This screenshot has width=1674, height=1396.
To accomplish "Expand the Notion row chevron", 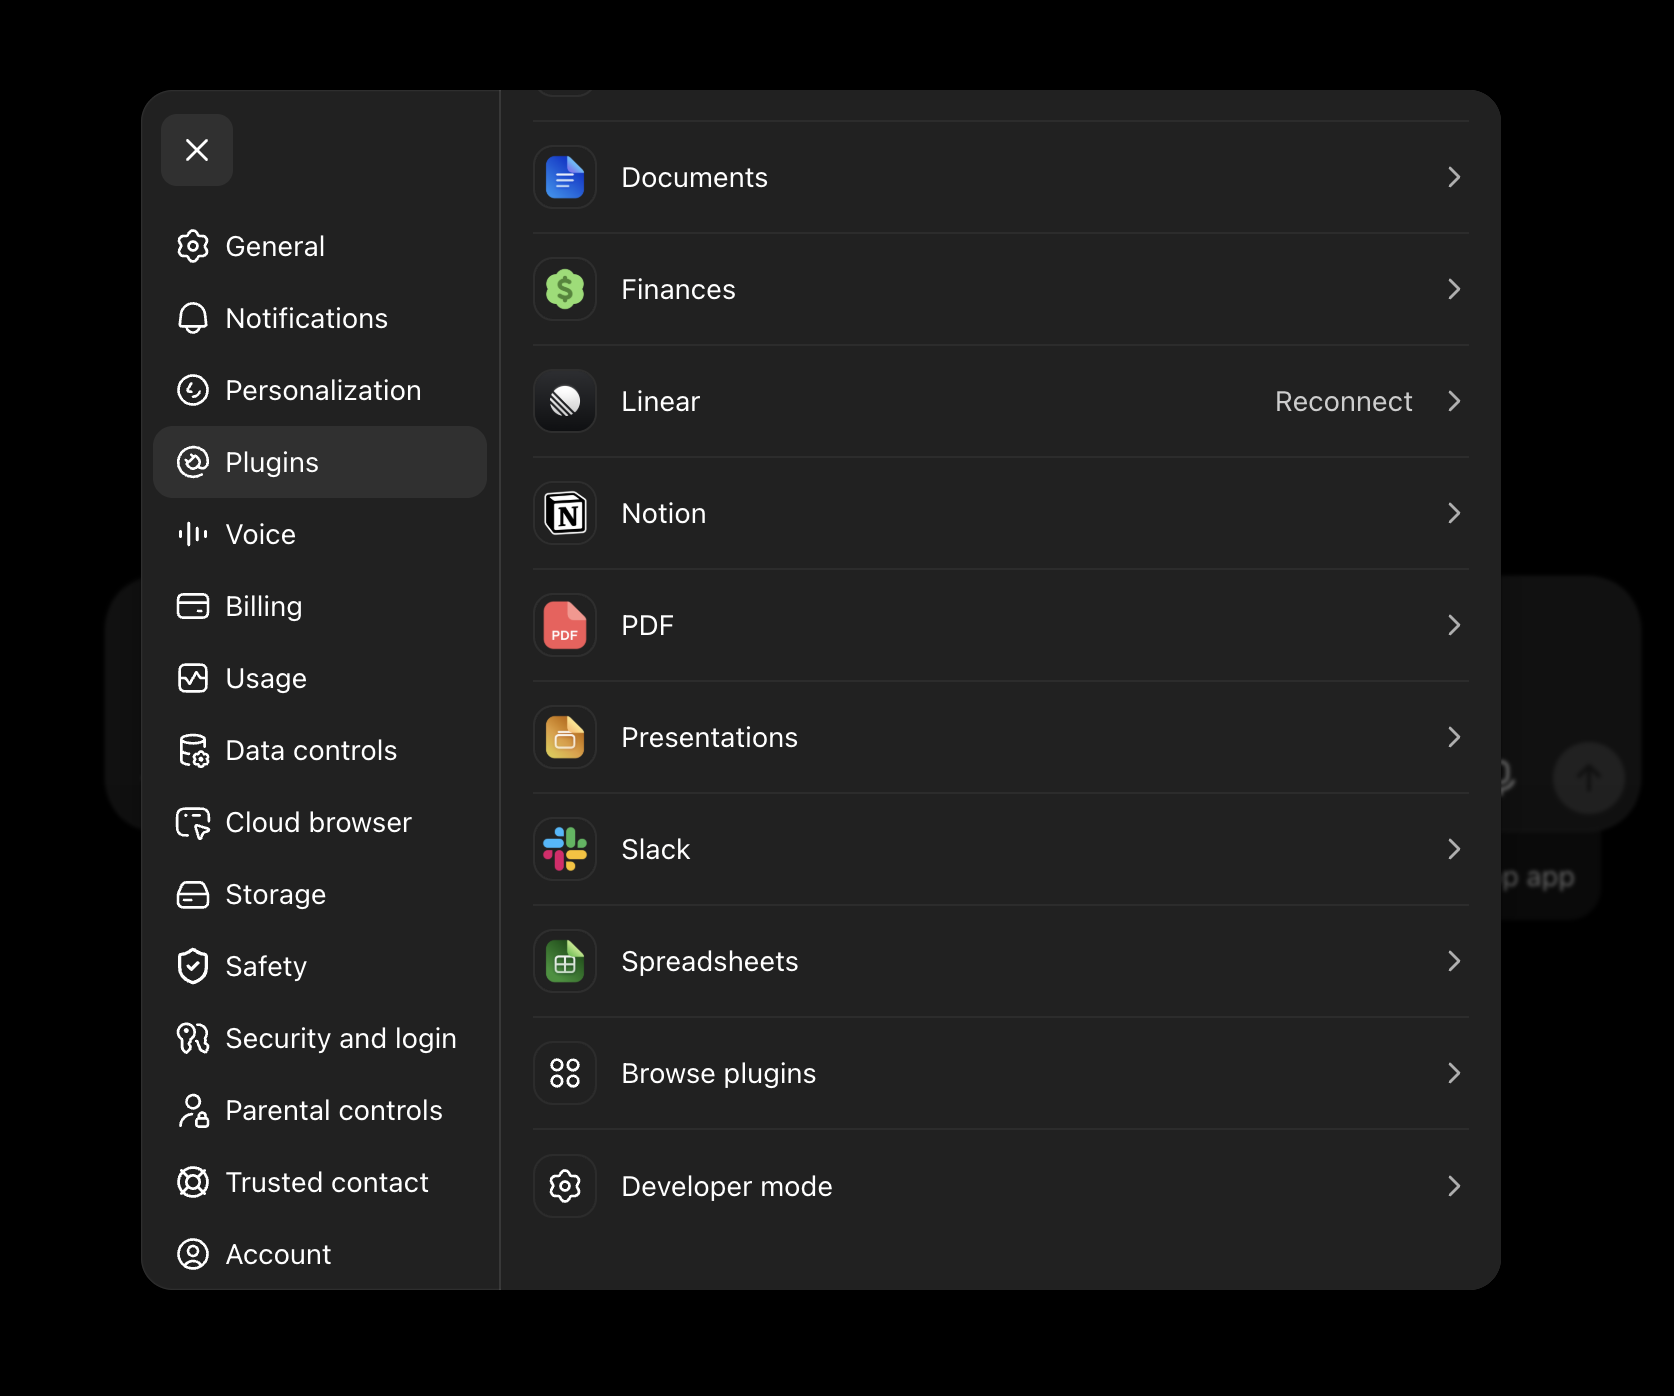I will tap(1454, 513).
